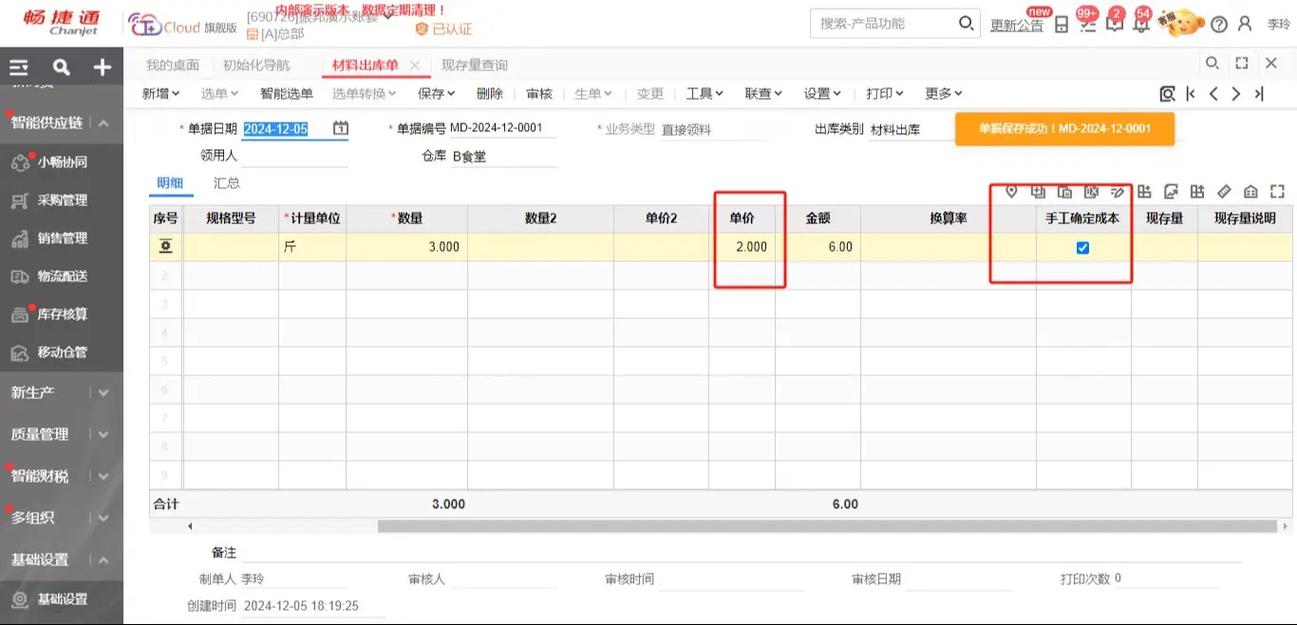
Task: Open 采购管理 in the sidebar
Action: coord(62,200)
